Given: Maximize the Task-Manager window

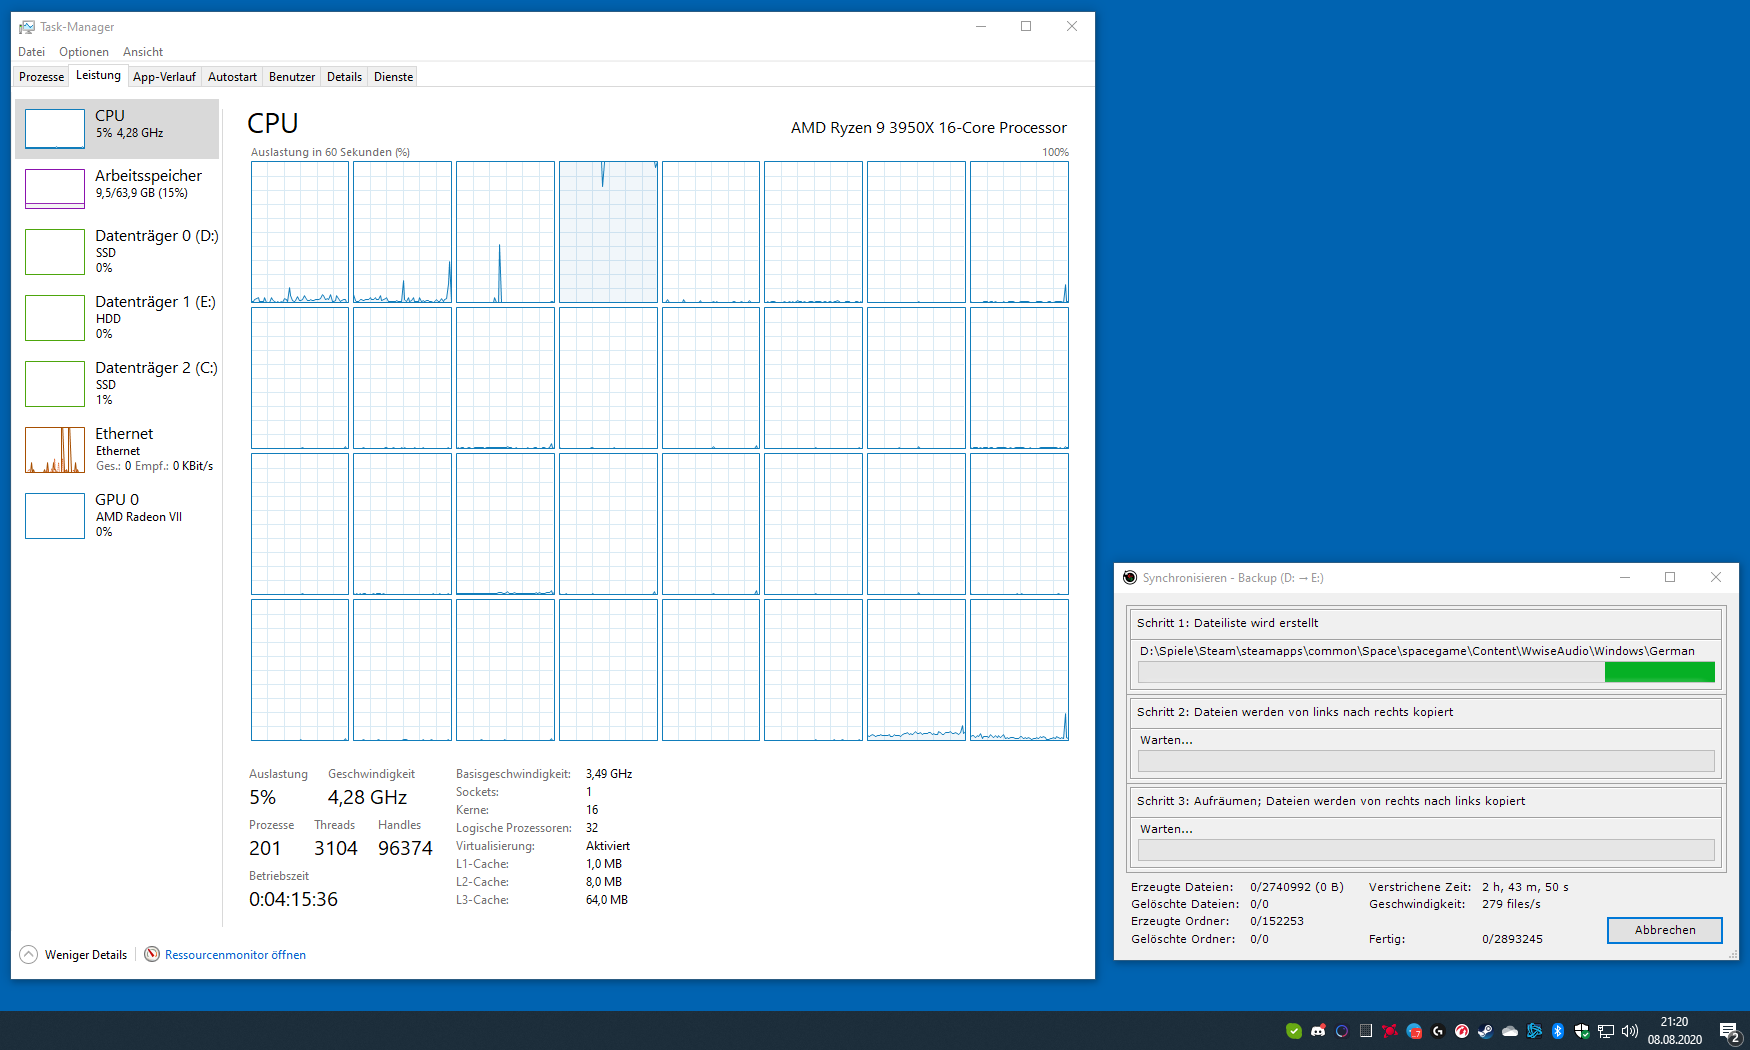Looking at the screenshot, I should (1026, 27).
